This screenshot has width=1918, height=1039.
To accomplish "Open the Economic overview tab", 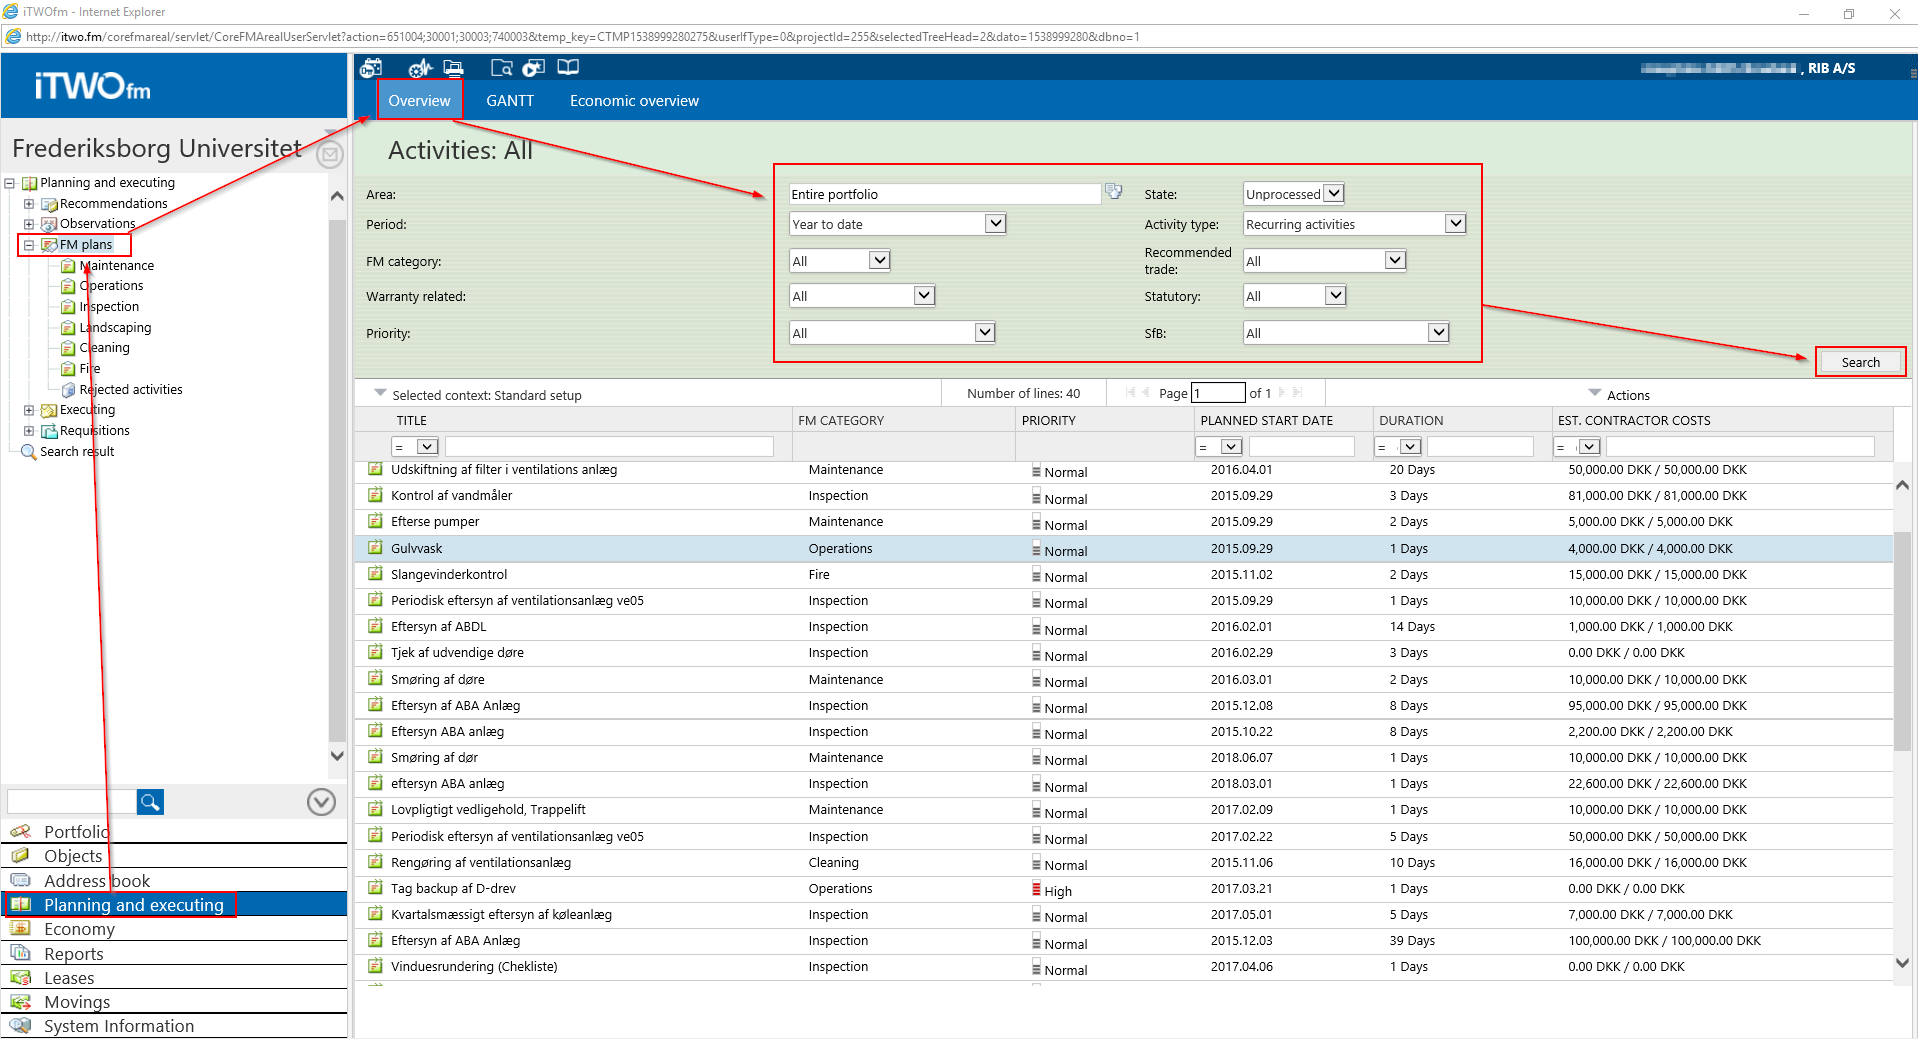I will point(633,100).
